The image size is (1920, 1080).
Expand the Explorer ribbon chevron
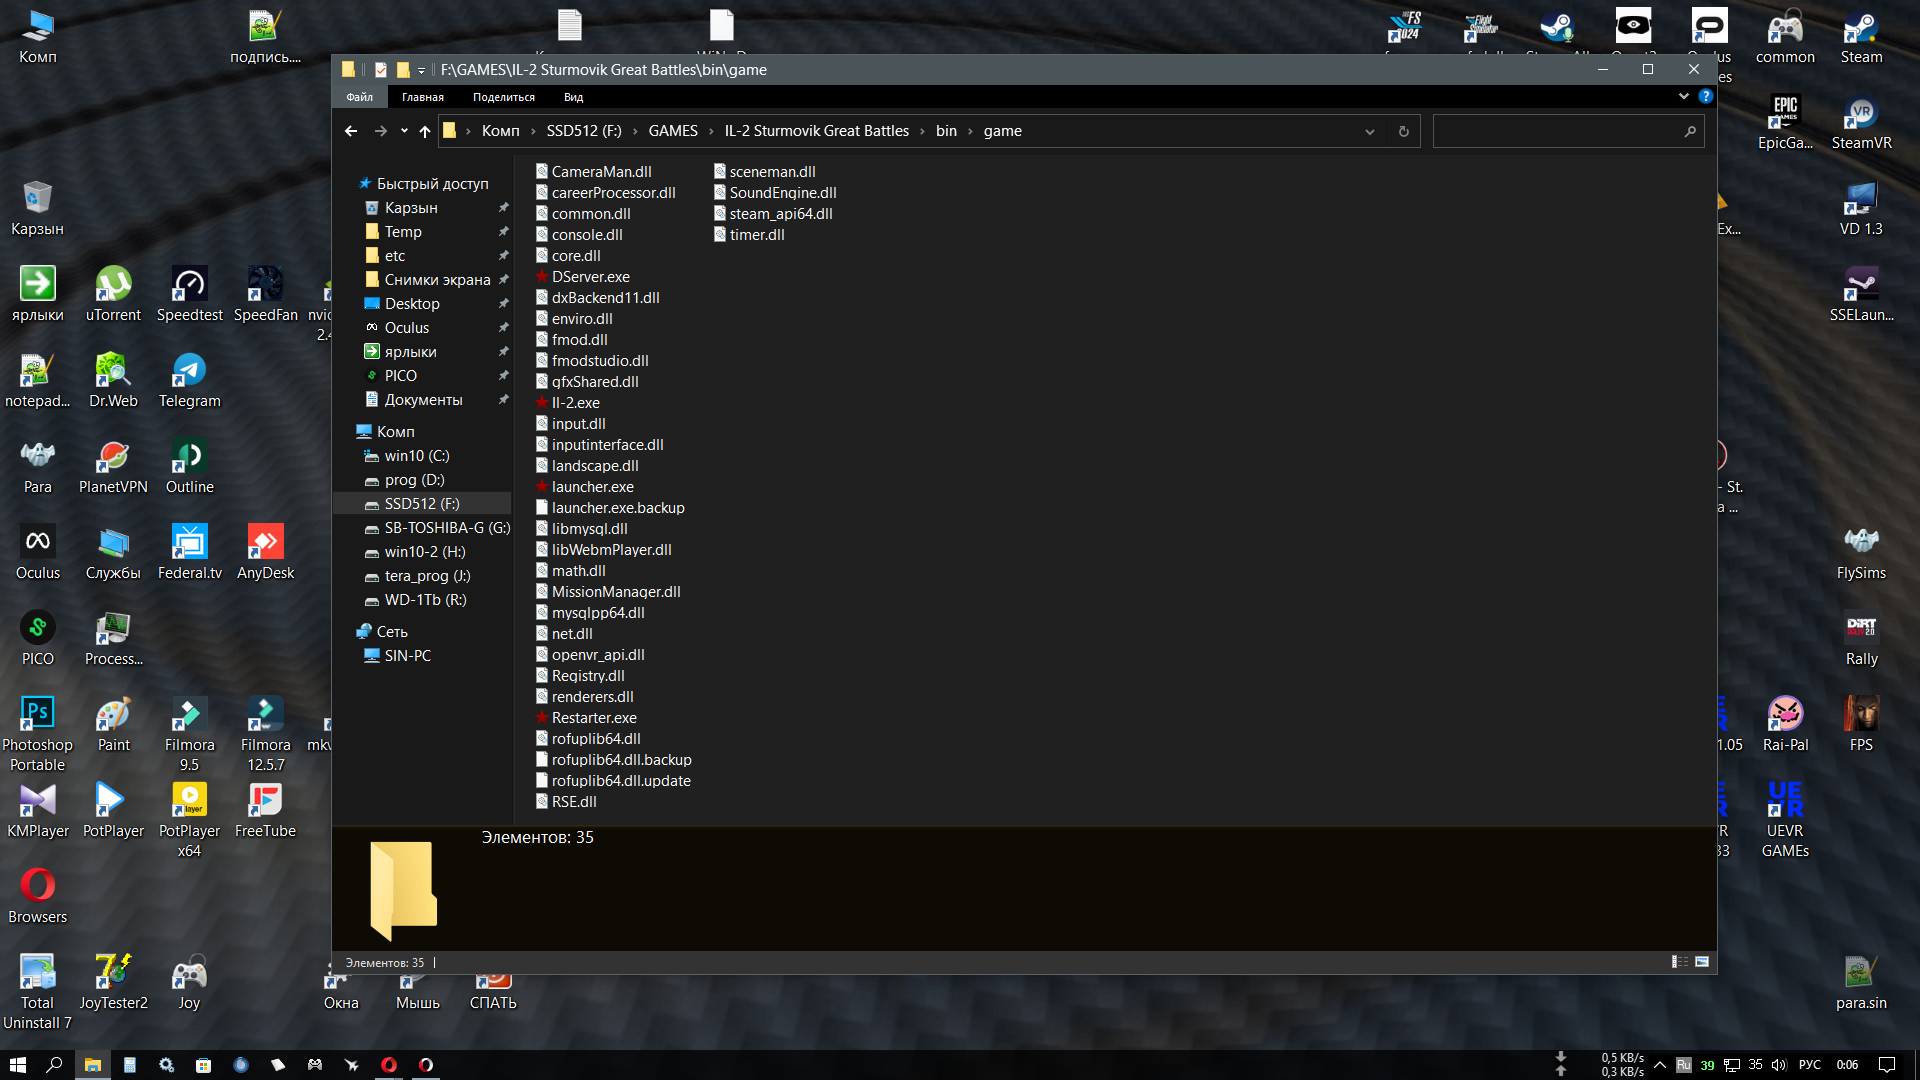pos(1684,96)
